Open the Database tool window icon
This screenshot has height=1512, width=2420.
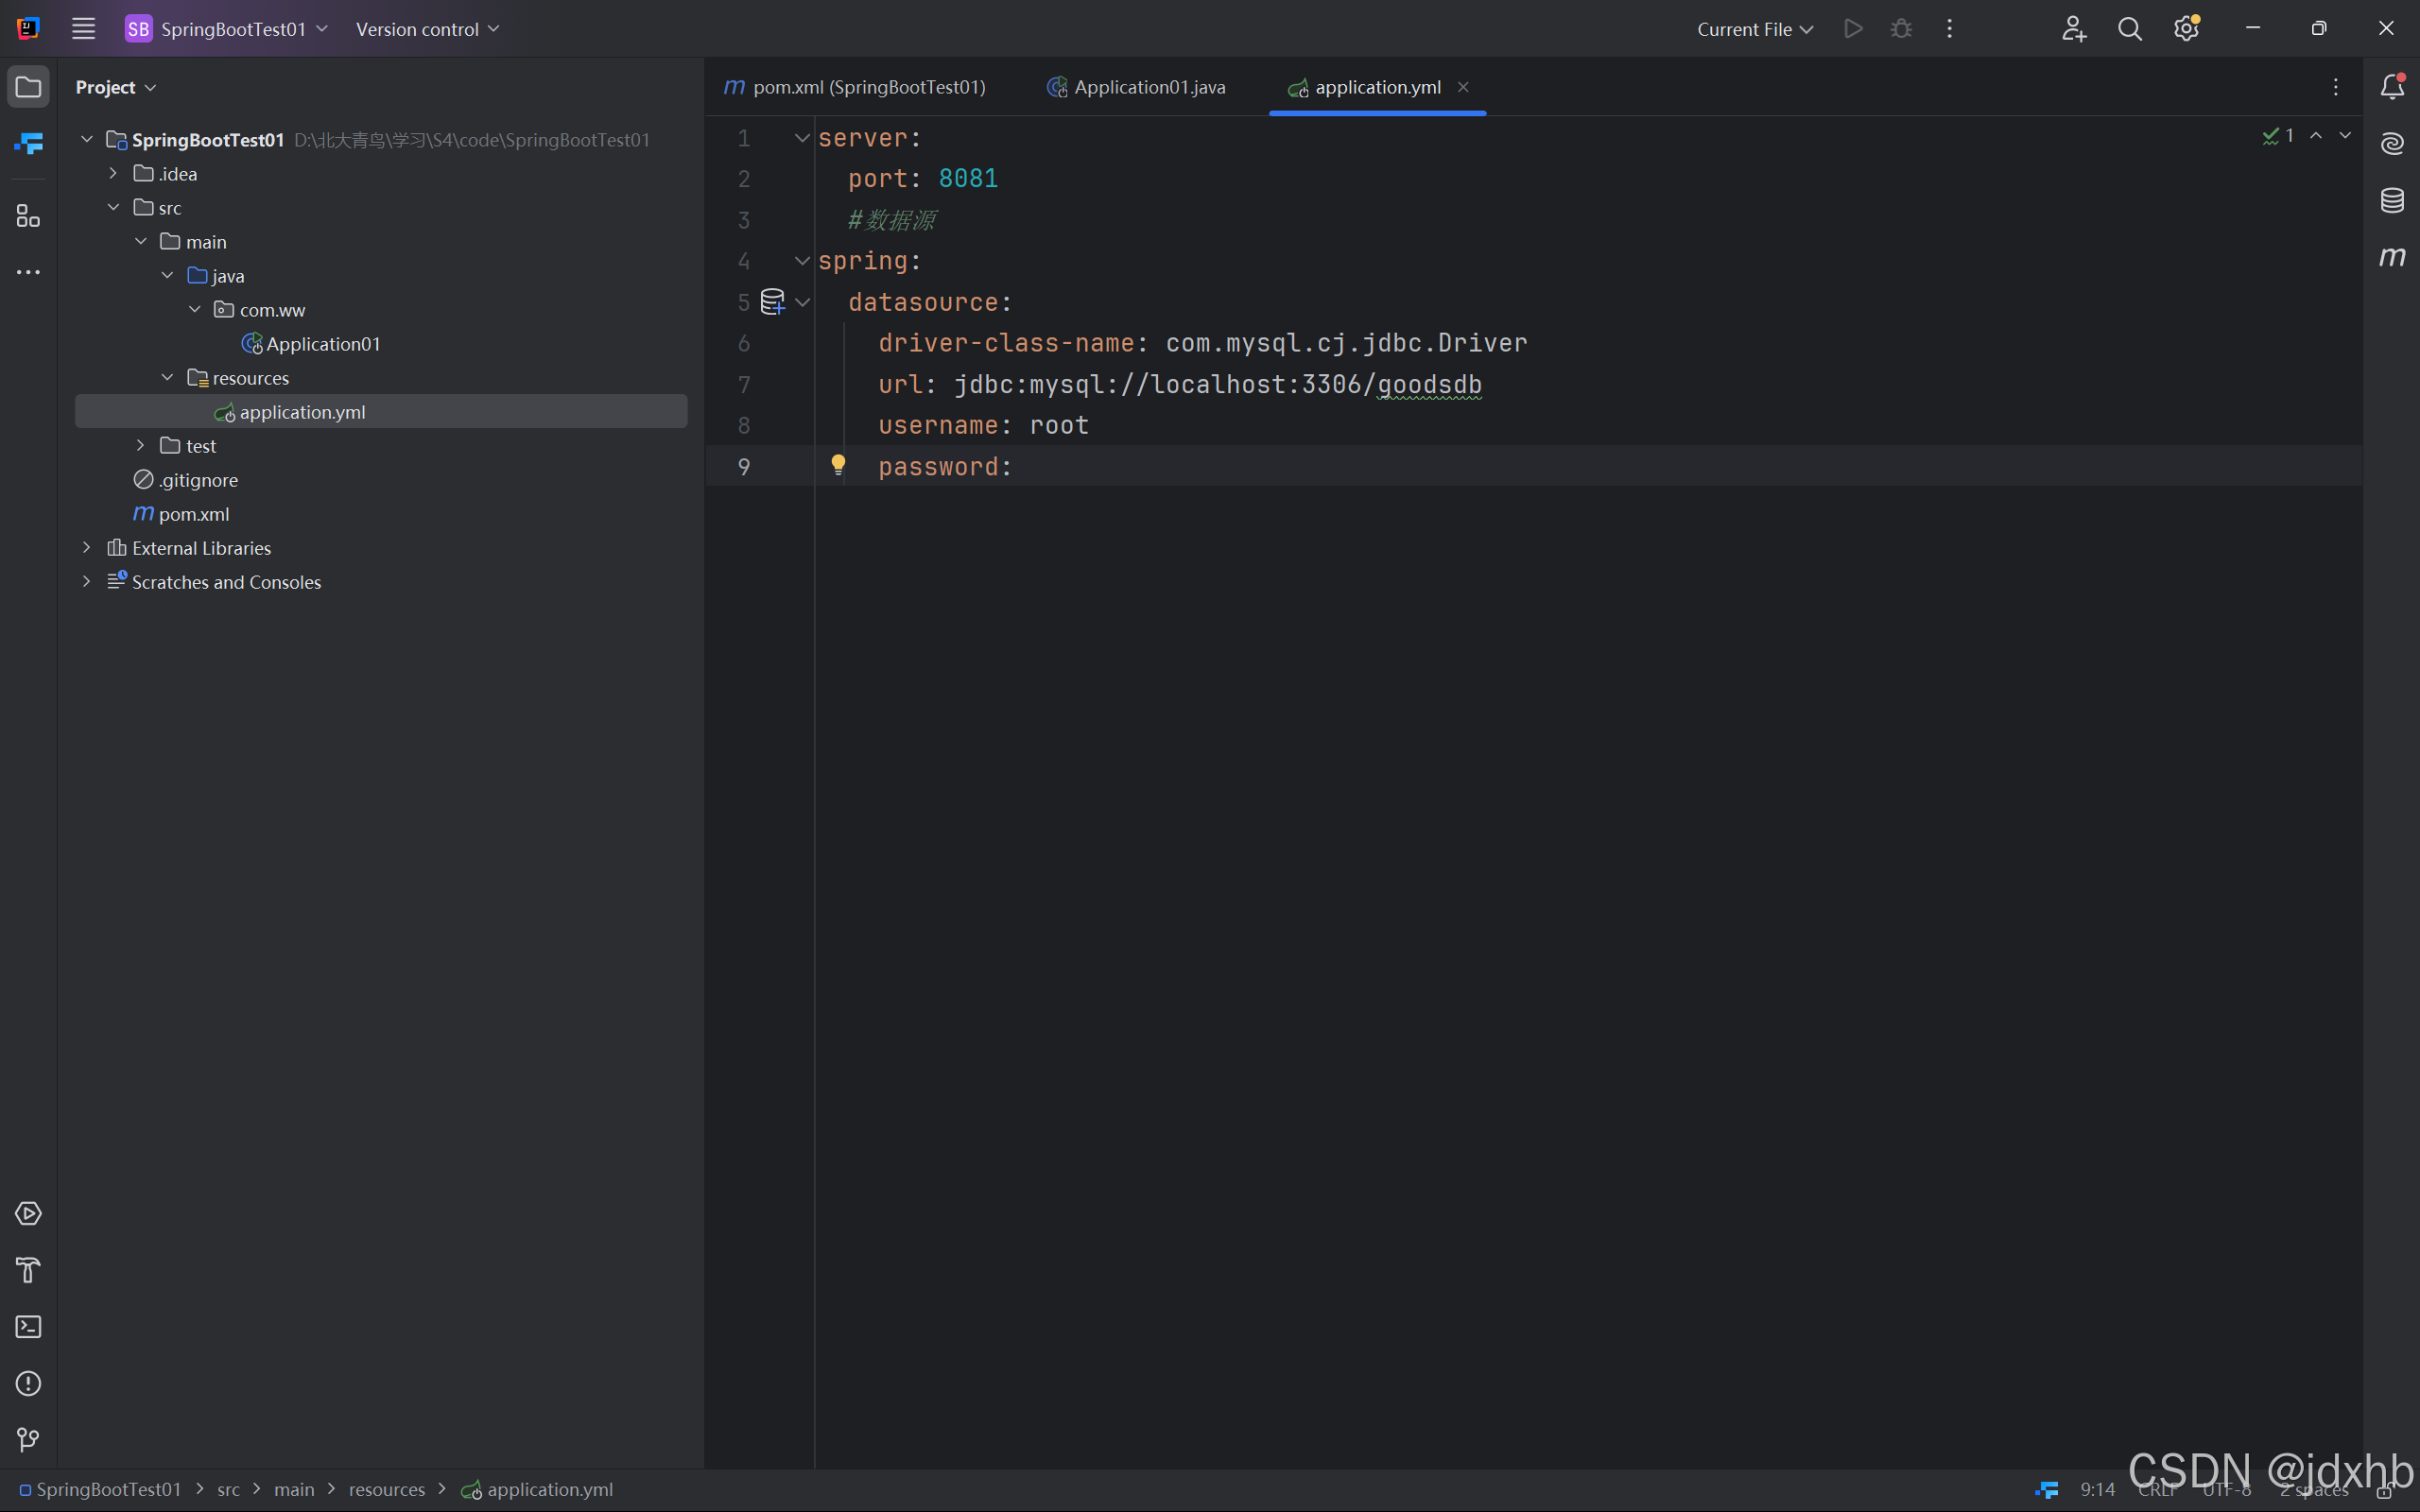2391,200
